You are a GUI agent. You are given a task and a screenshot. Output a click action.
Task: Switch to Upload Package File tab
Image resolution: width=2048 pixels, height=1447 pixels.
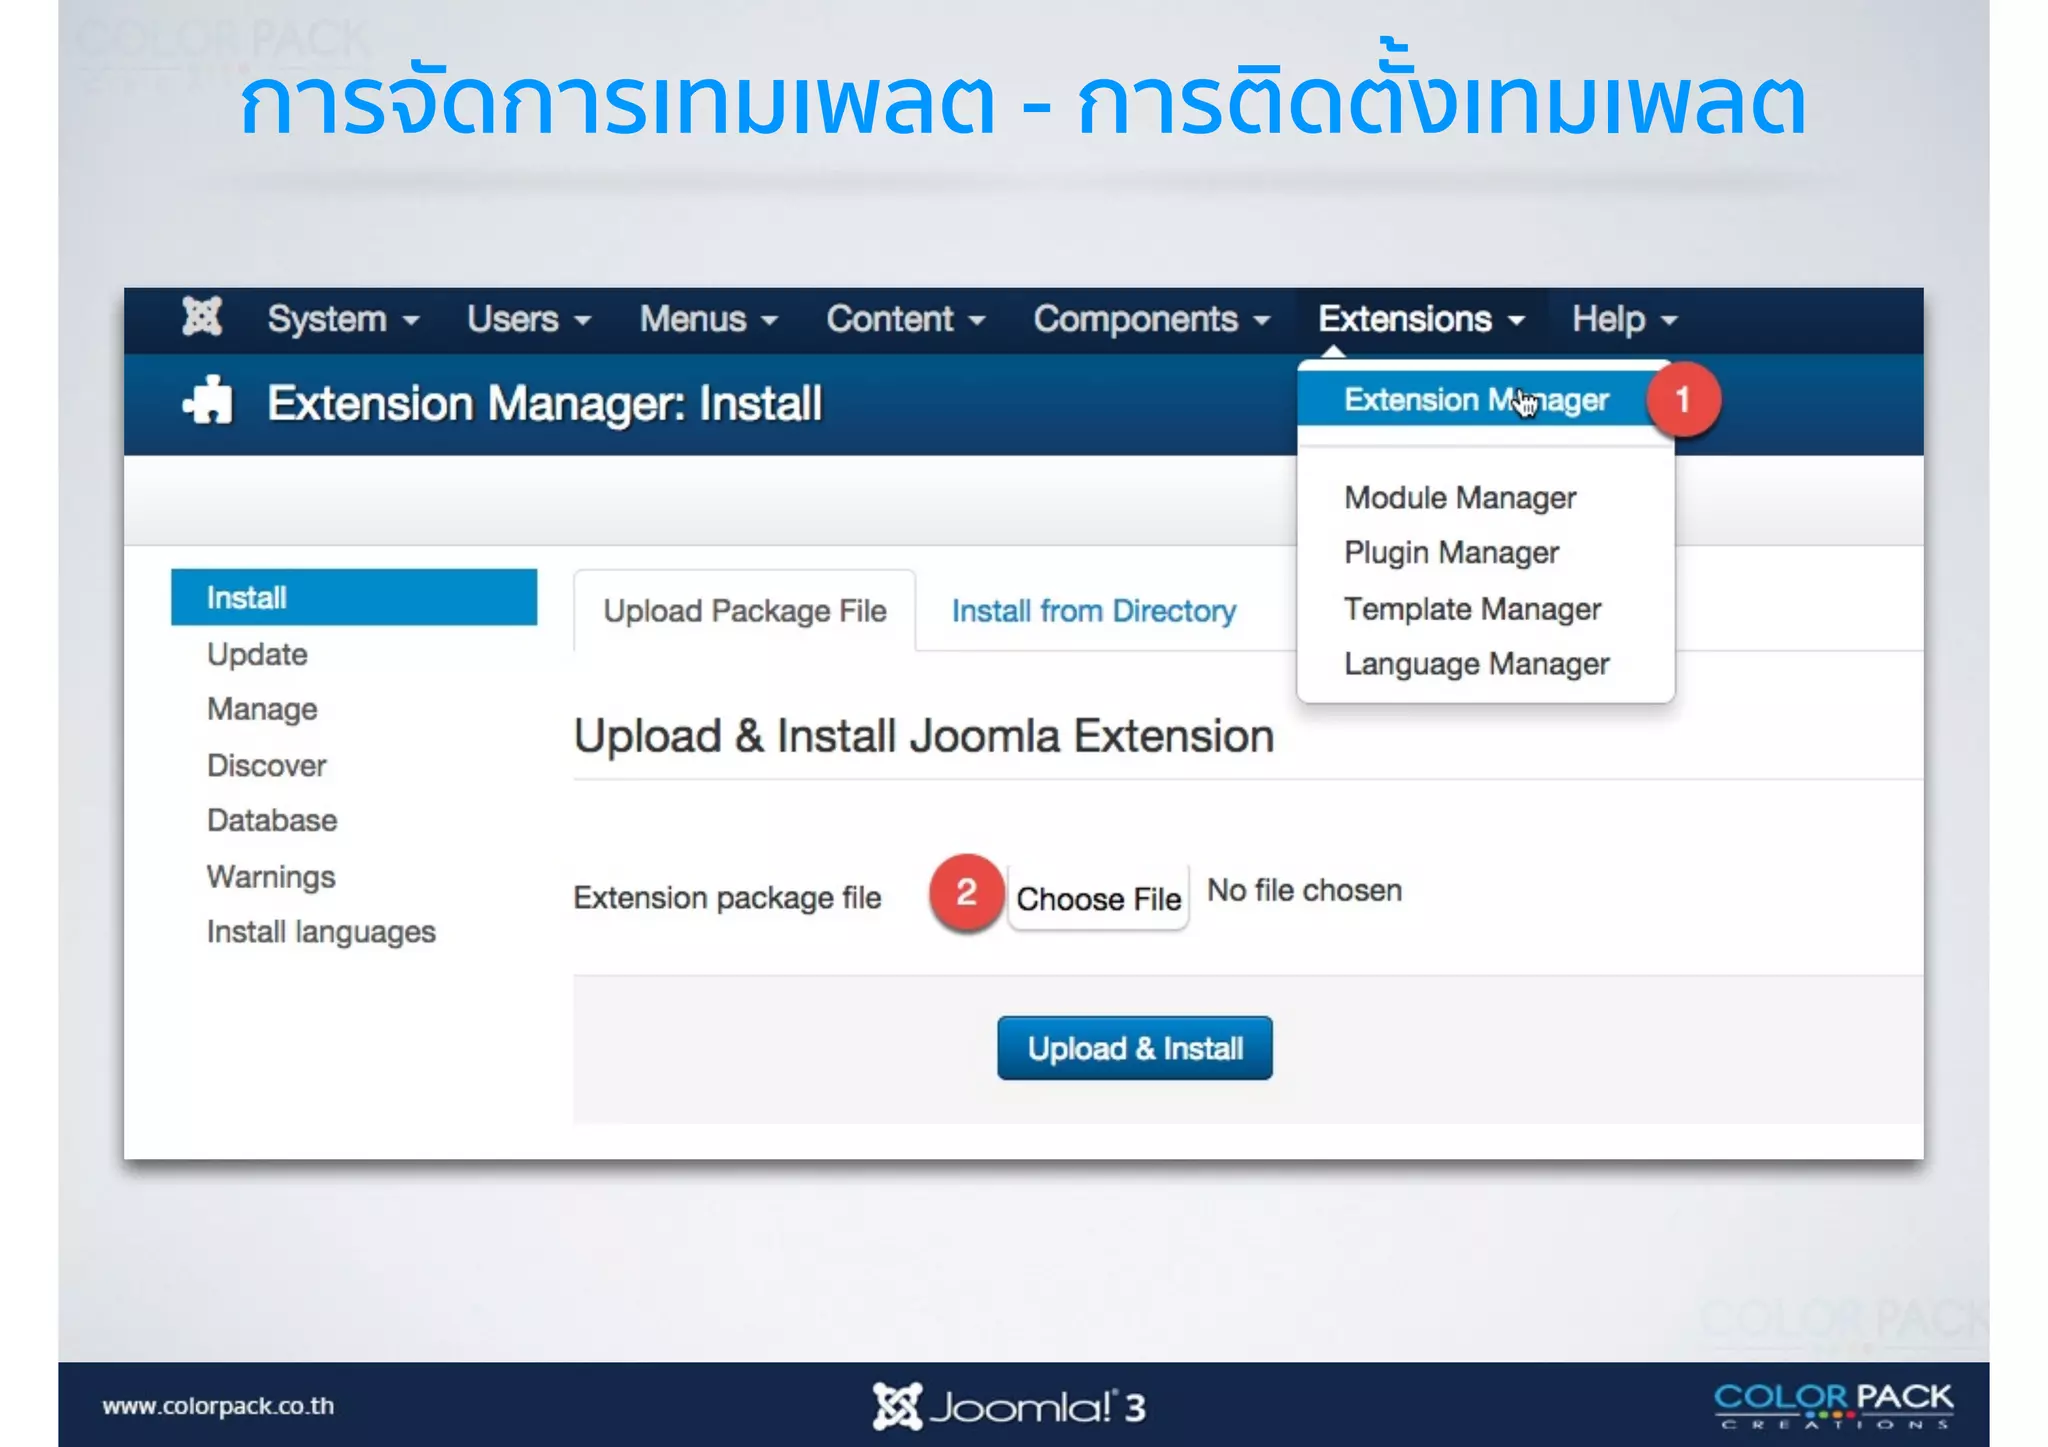(x=745, y=611)
